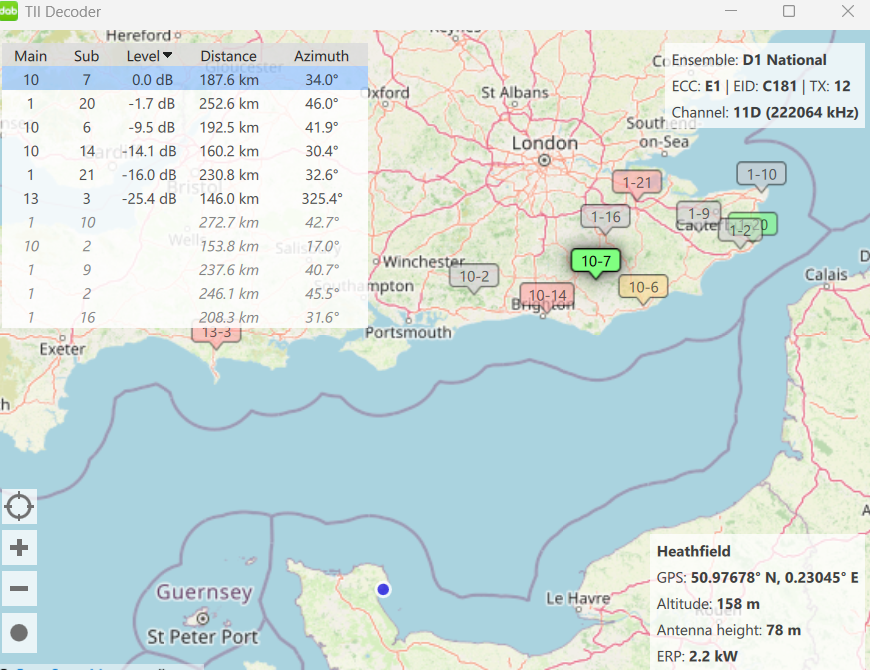Screen dimensions: 870x670
Task: Select the green 1-20 transmitter marker
Action: coord(766,224)
